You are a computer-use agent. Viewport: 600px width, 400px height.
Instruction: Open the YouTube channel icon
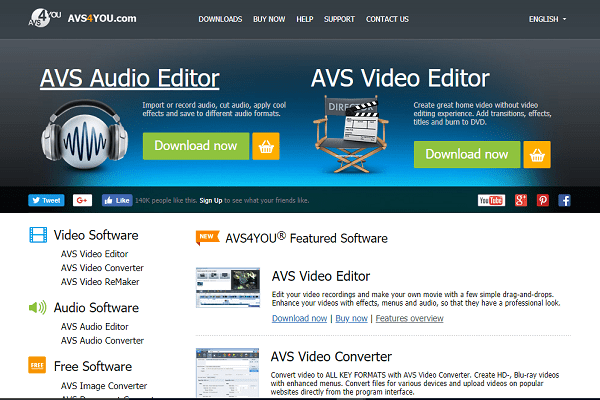[491, 200]
